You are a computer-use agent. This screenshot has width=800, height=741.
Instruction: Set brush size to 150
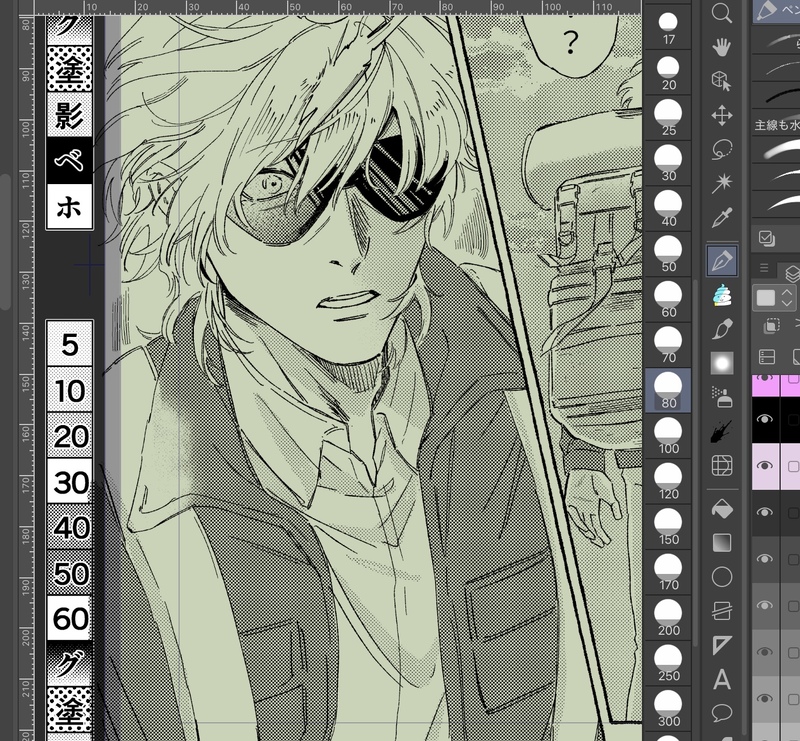[x=668, y=527]
